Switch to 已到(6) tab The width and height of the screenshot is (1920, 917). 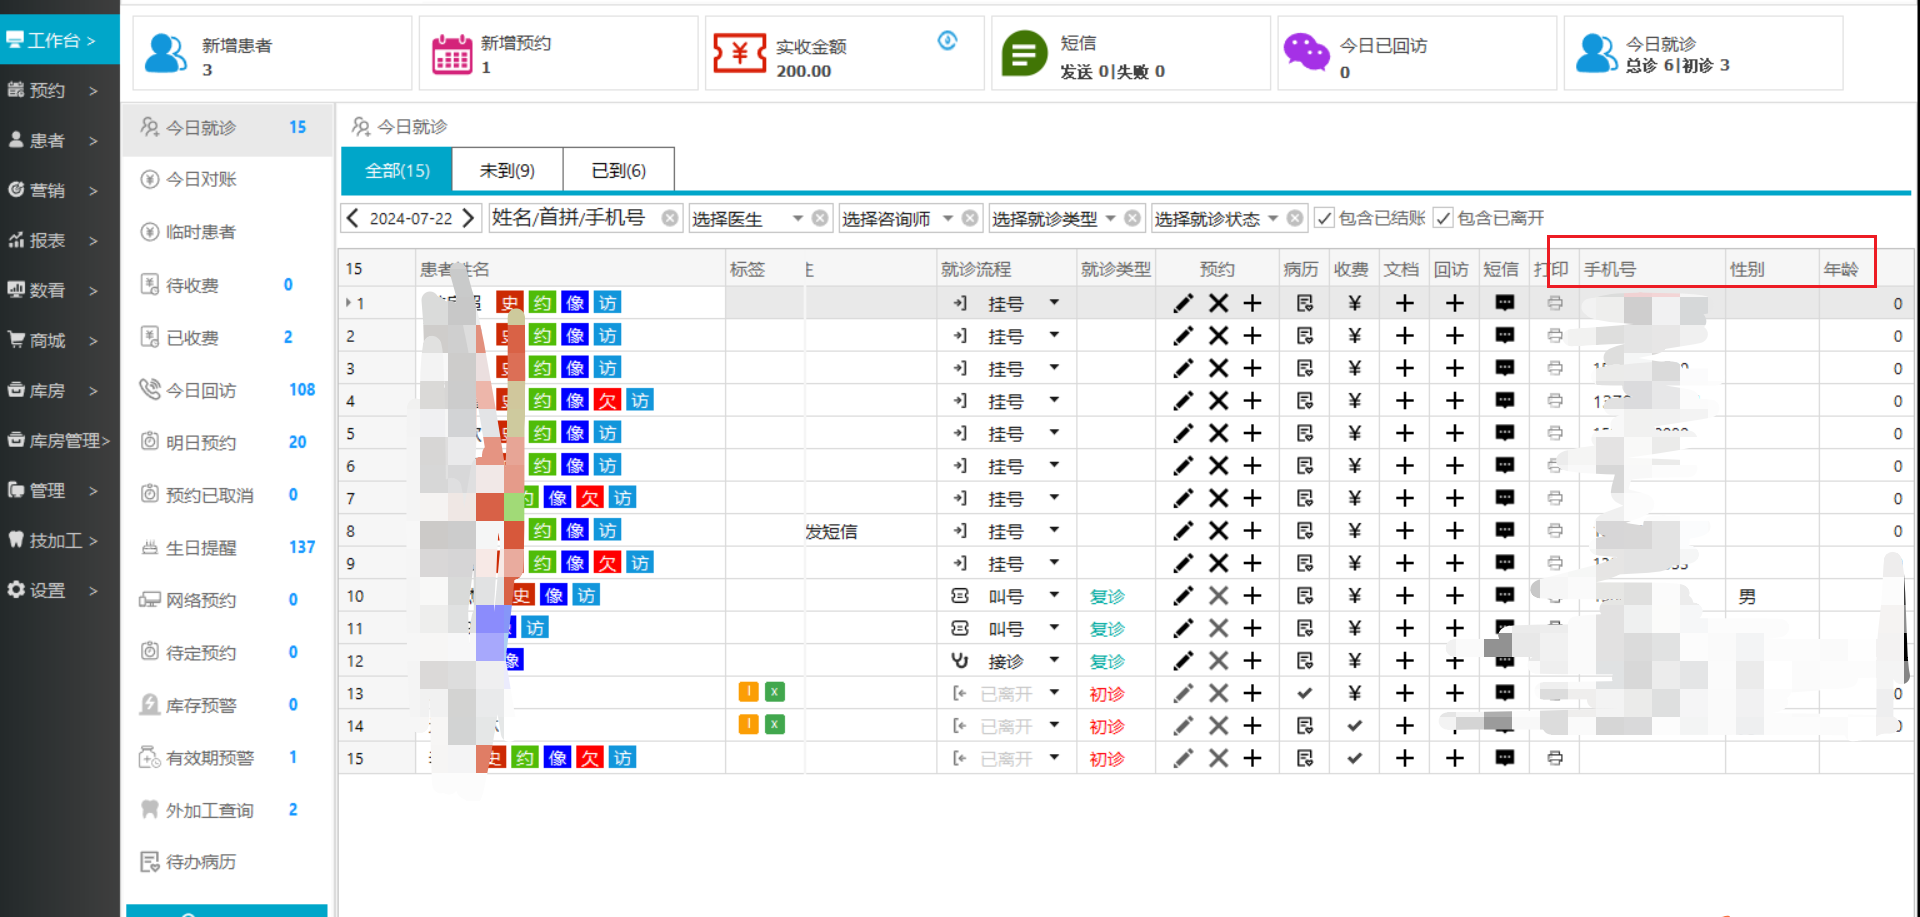coord(618,170)
